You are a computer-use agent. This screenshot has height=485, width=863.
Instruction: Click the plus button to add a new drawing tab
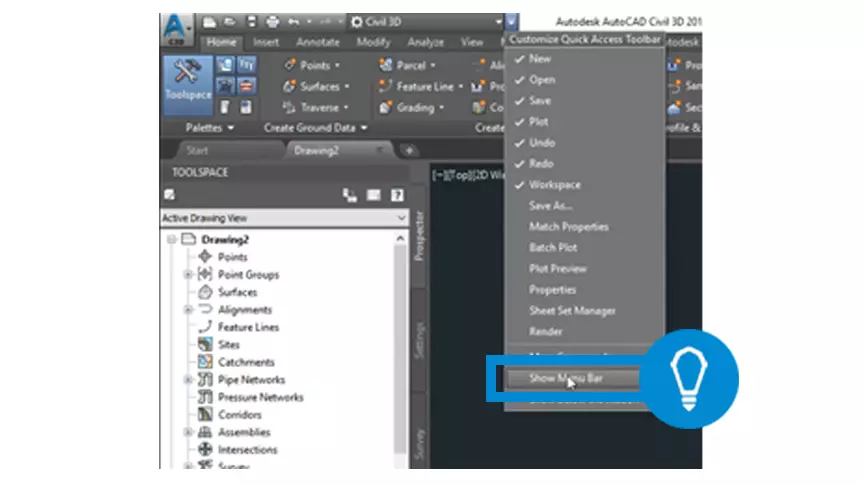[x=409, y=150]
